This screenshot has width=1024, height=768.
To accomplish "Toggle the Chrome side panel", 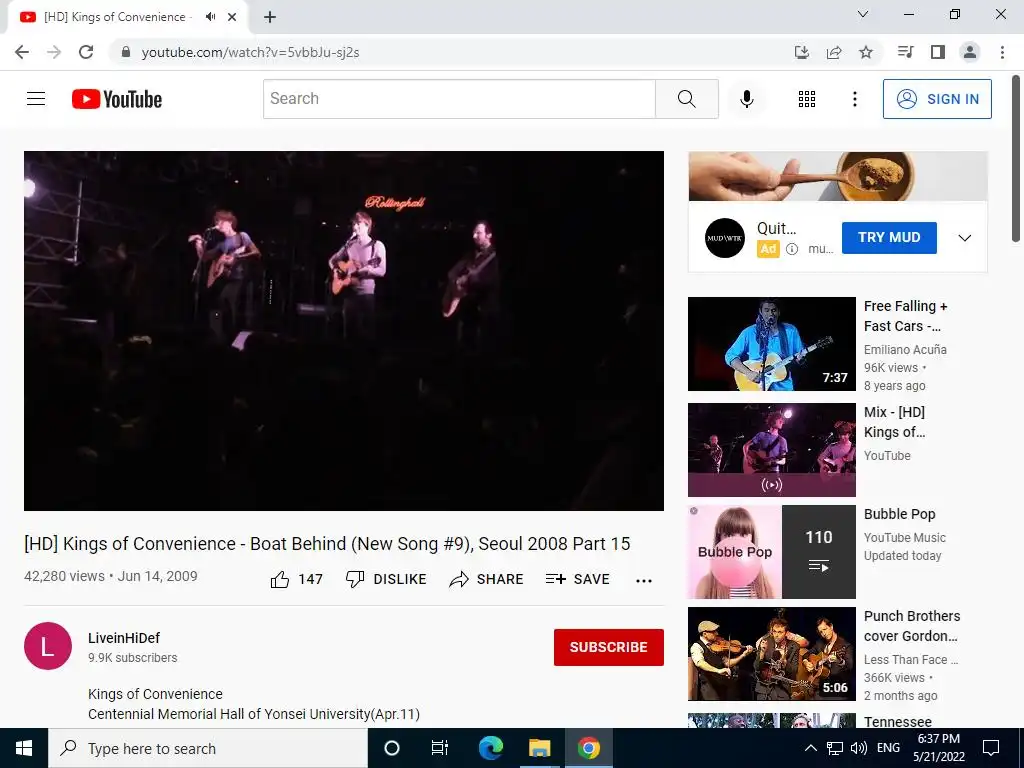I will point(938,52).
